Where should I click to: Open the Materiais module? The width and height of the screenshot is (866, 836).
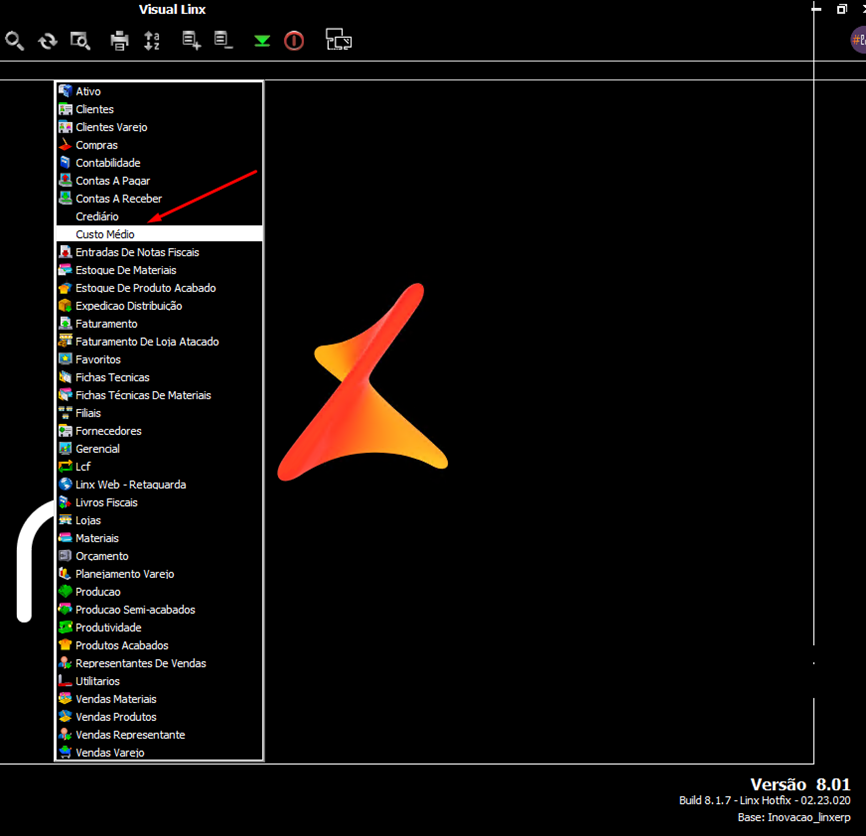(159, 538)
